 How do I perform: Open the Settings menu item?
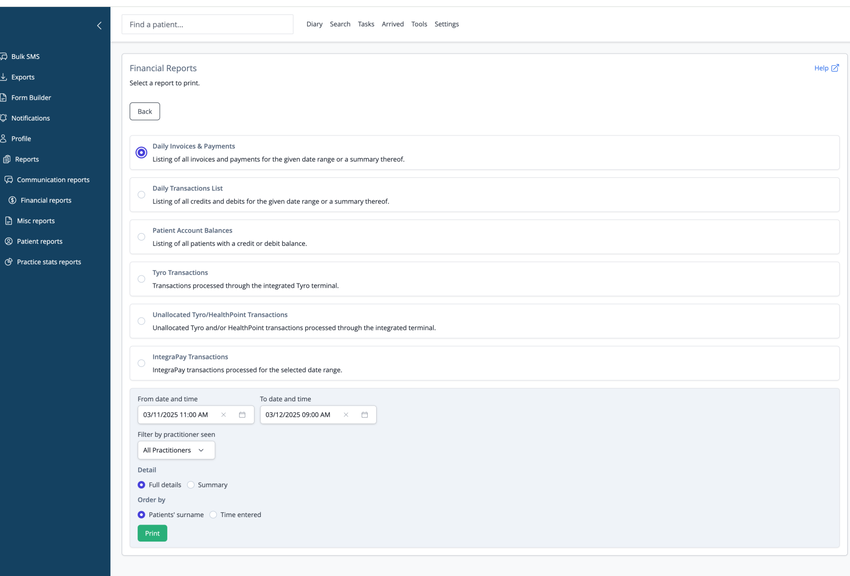pyautogui.click(x=447, y=24)
